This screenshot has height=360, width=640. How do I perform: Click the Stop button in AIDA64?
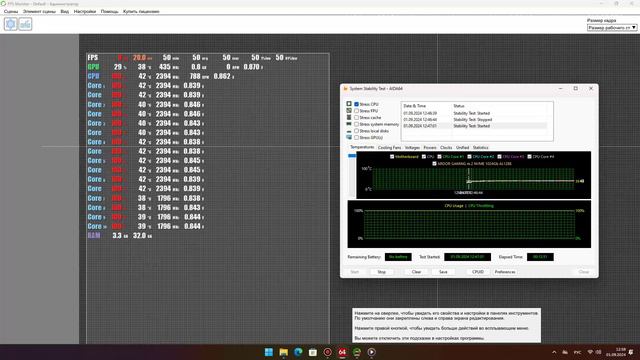(381, 272)
